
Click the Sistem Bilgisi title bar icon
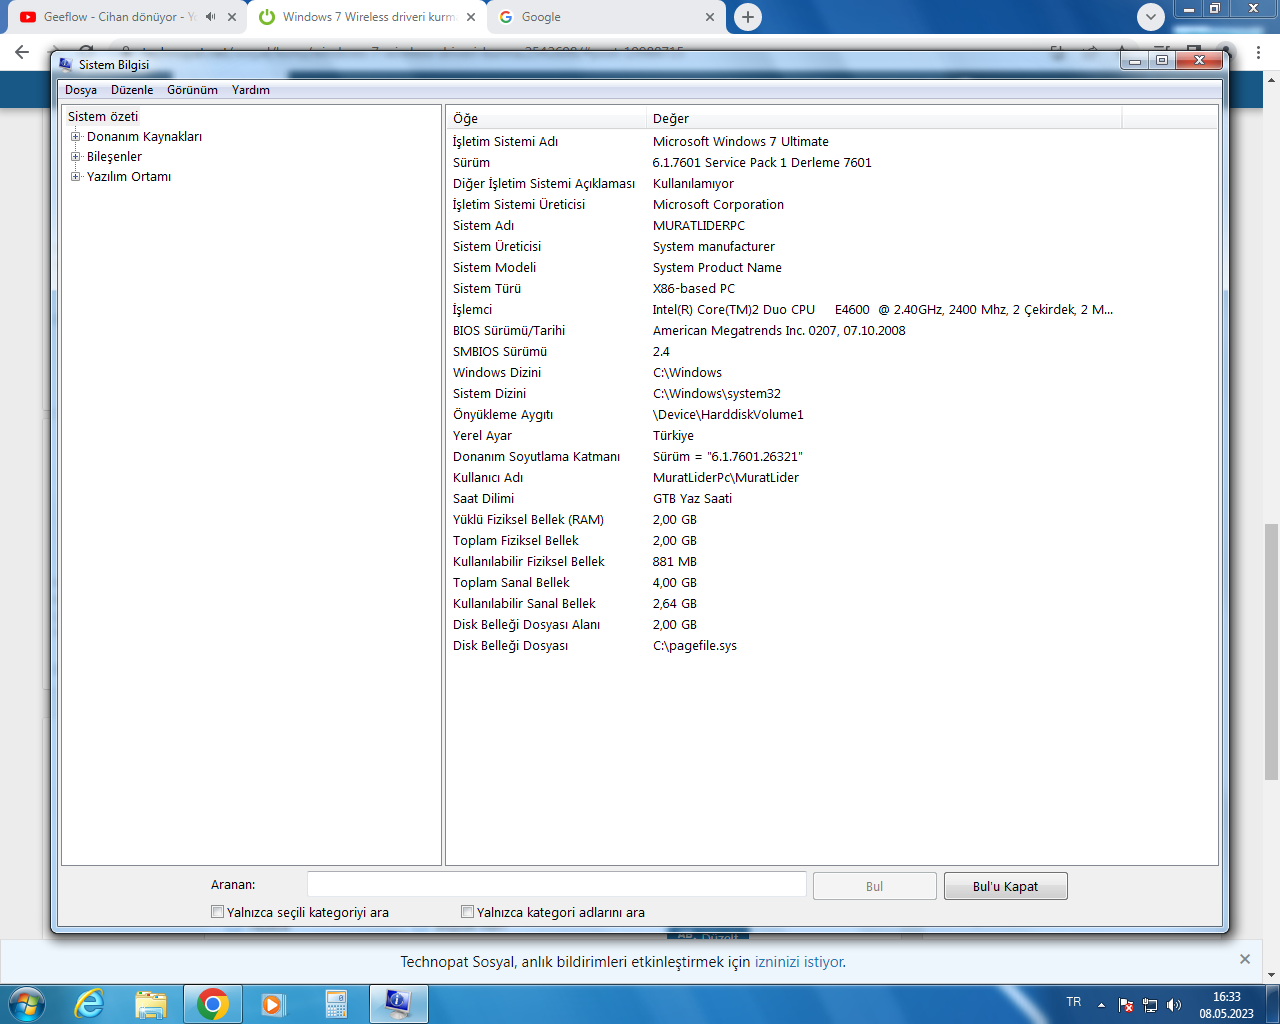point(66,65)
